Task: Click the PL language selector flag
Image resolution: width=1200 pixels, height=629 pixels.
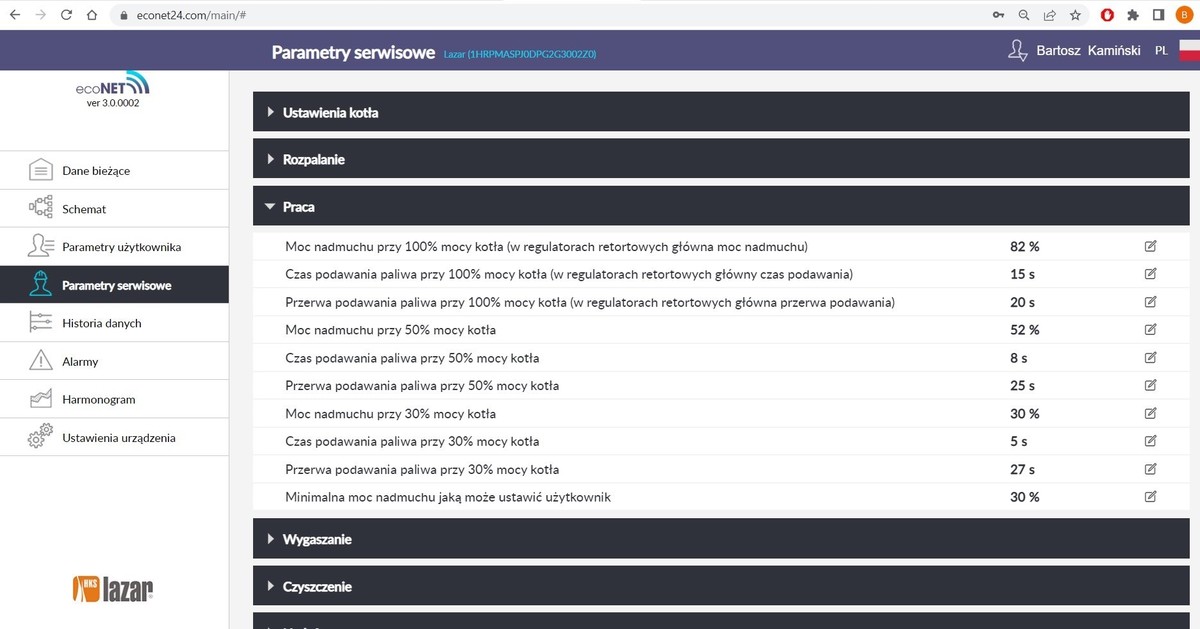Action: click(x=1188, y=50)
